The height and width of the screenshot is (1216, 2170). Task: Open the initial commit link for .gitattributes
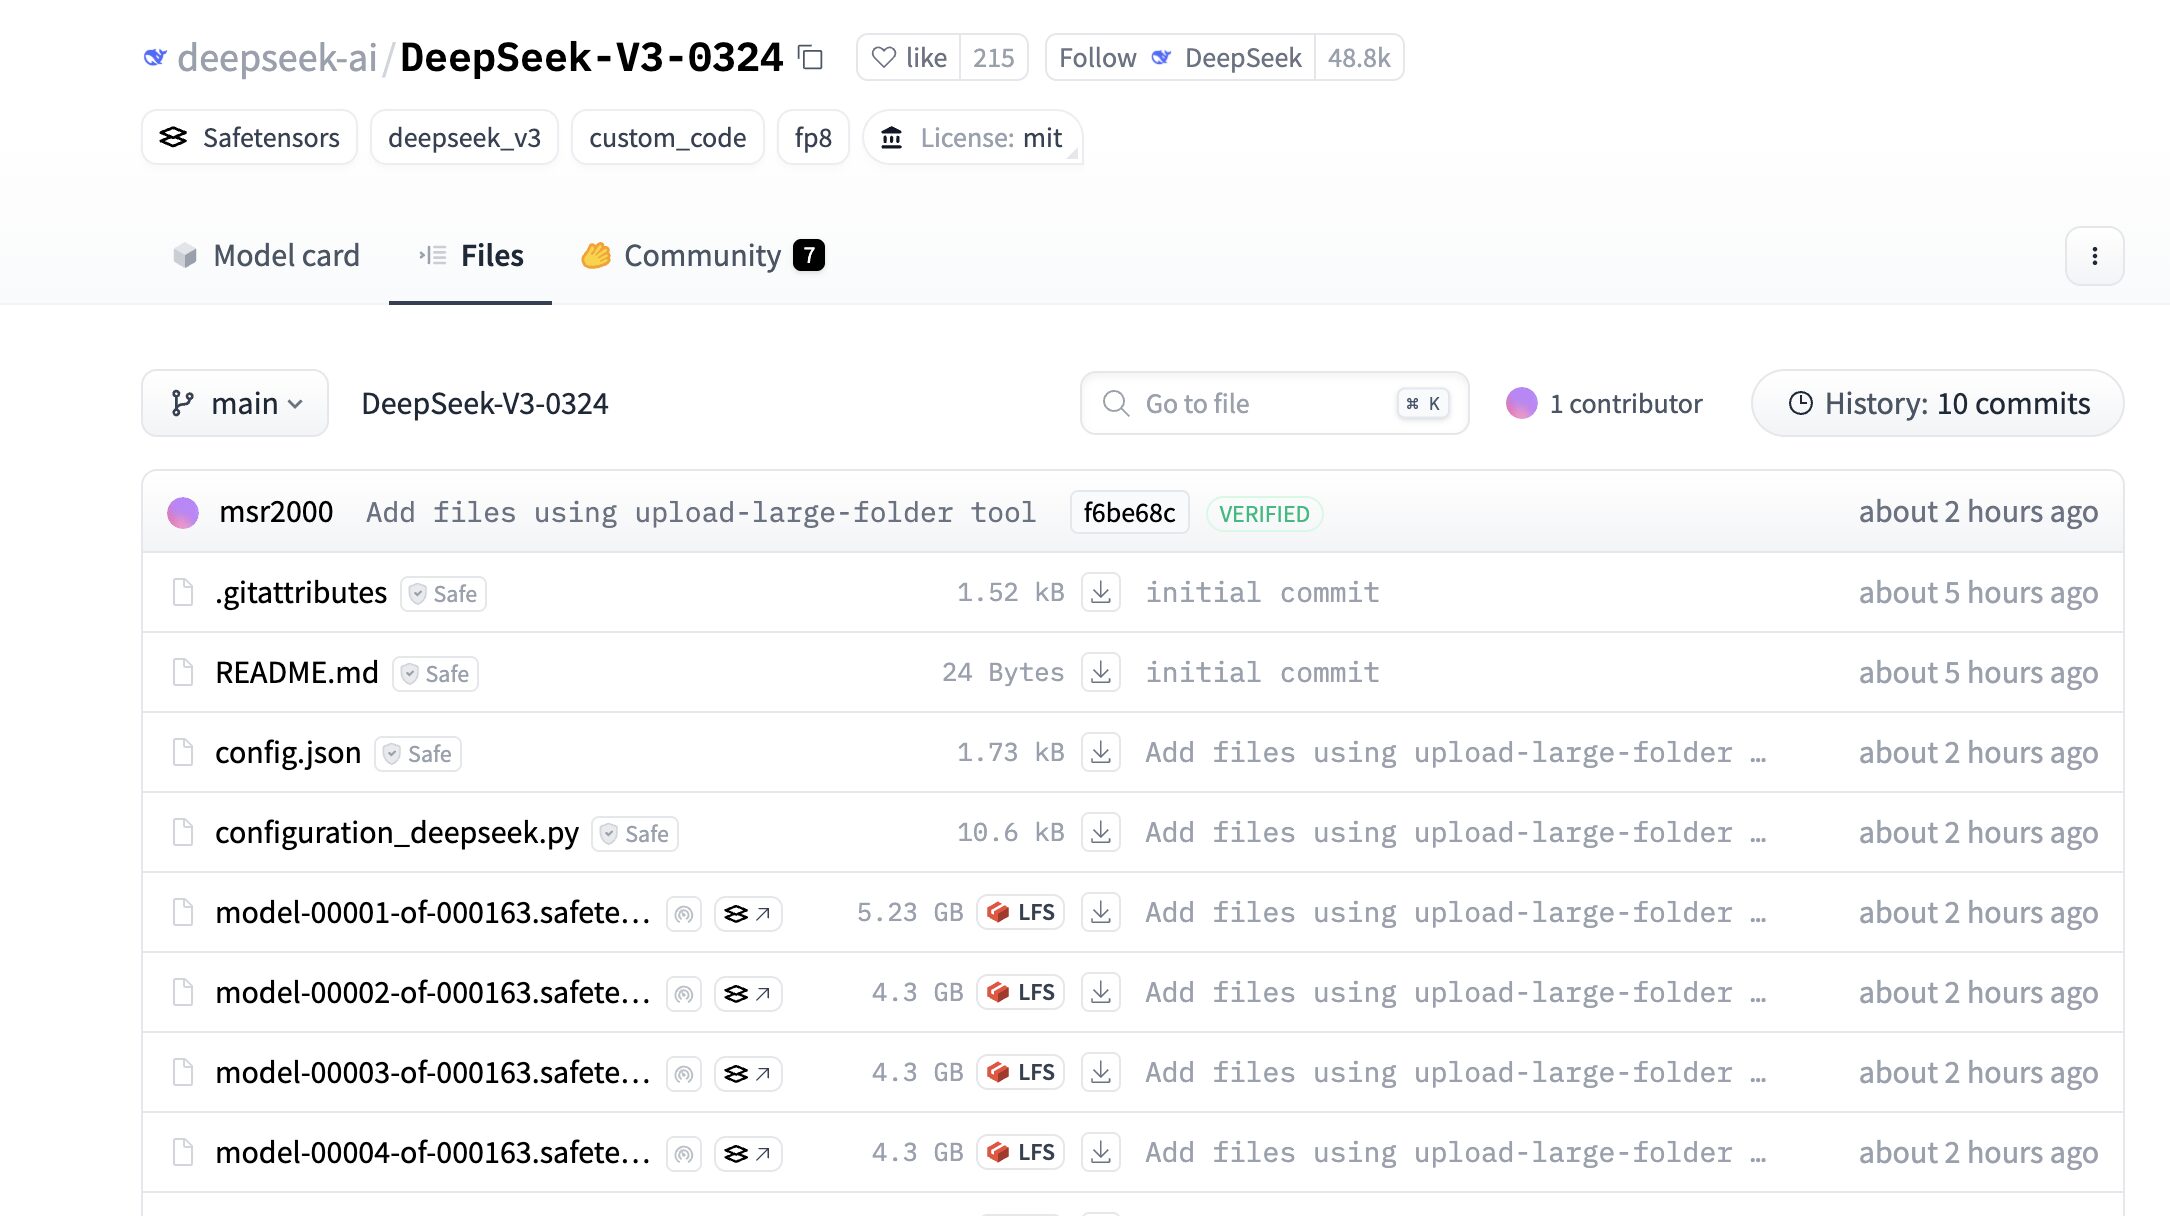(1262, 592)
